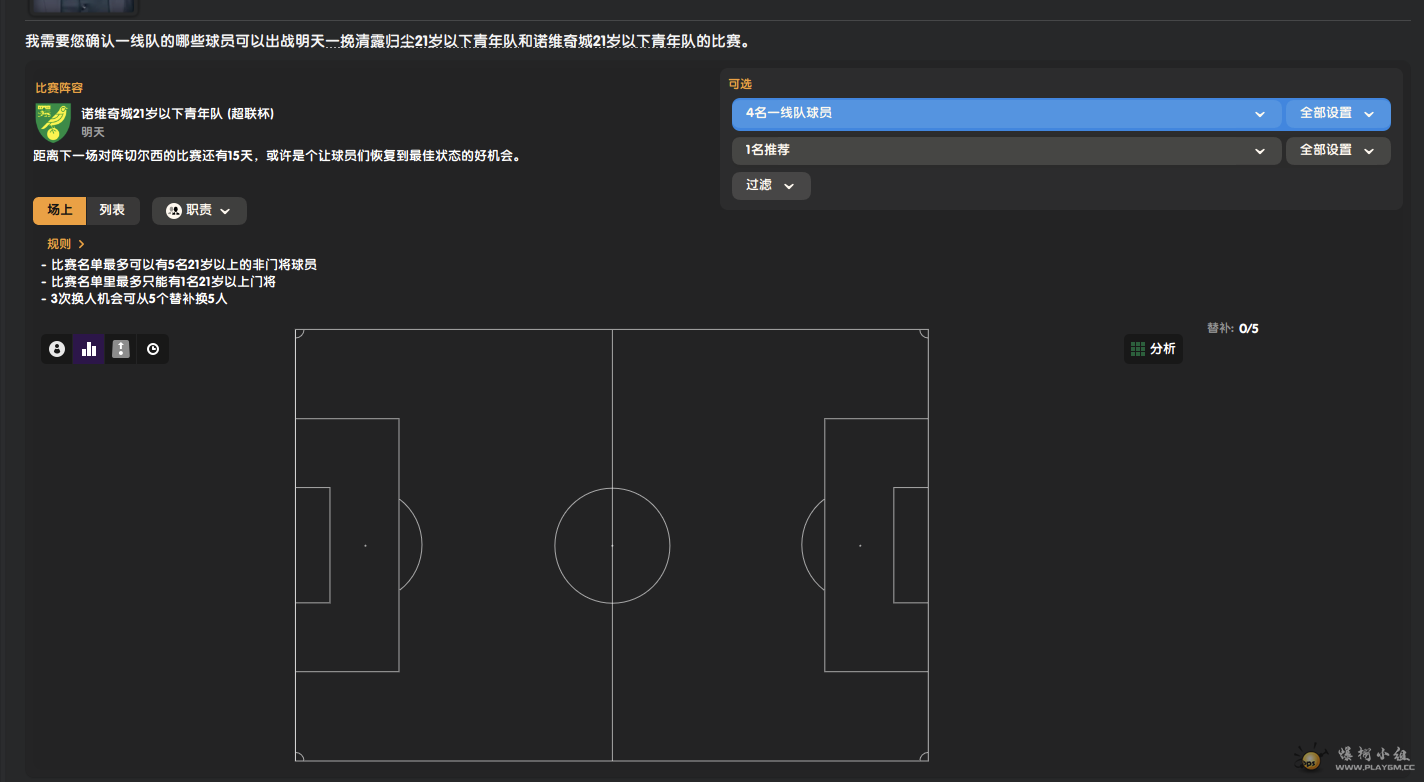The height and width of the screenshot is (782, 1424).
Task: Open 全部设置 for first-team players row
Action: point(1337,114)
